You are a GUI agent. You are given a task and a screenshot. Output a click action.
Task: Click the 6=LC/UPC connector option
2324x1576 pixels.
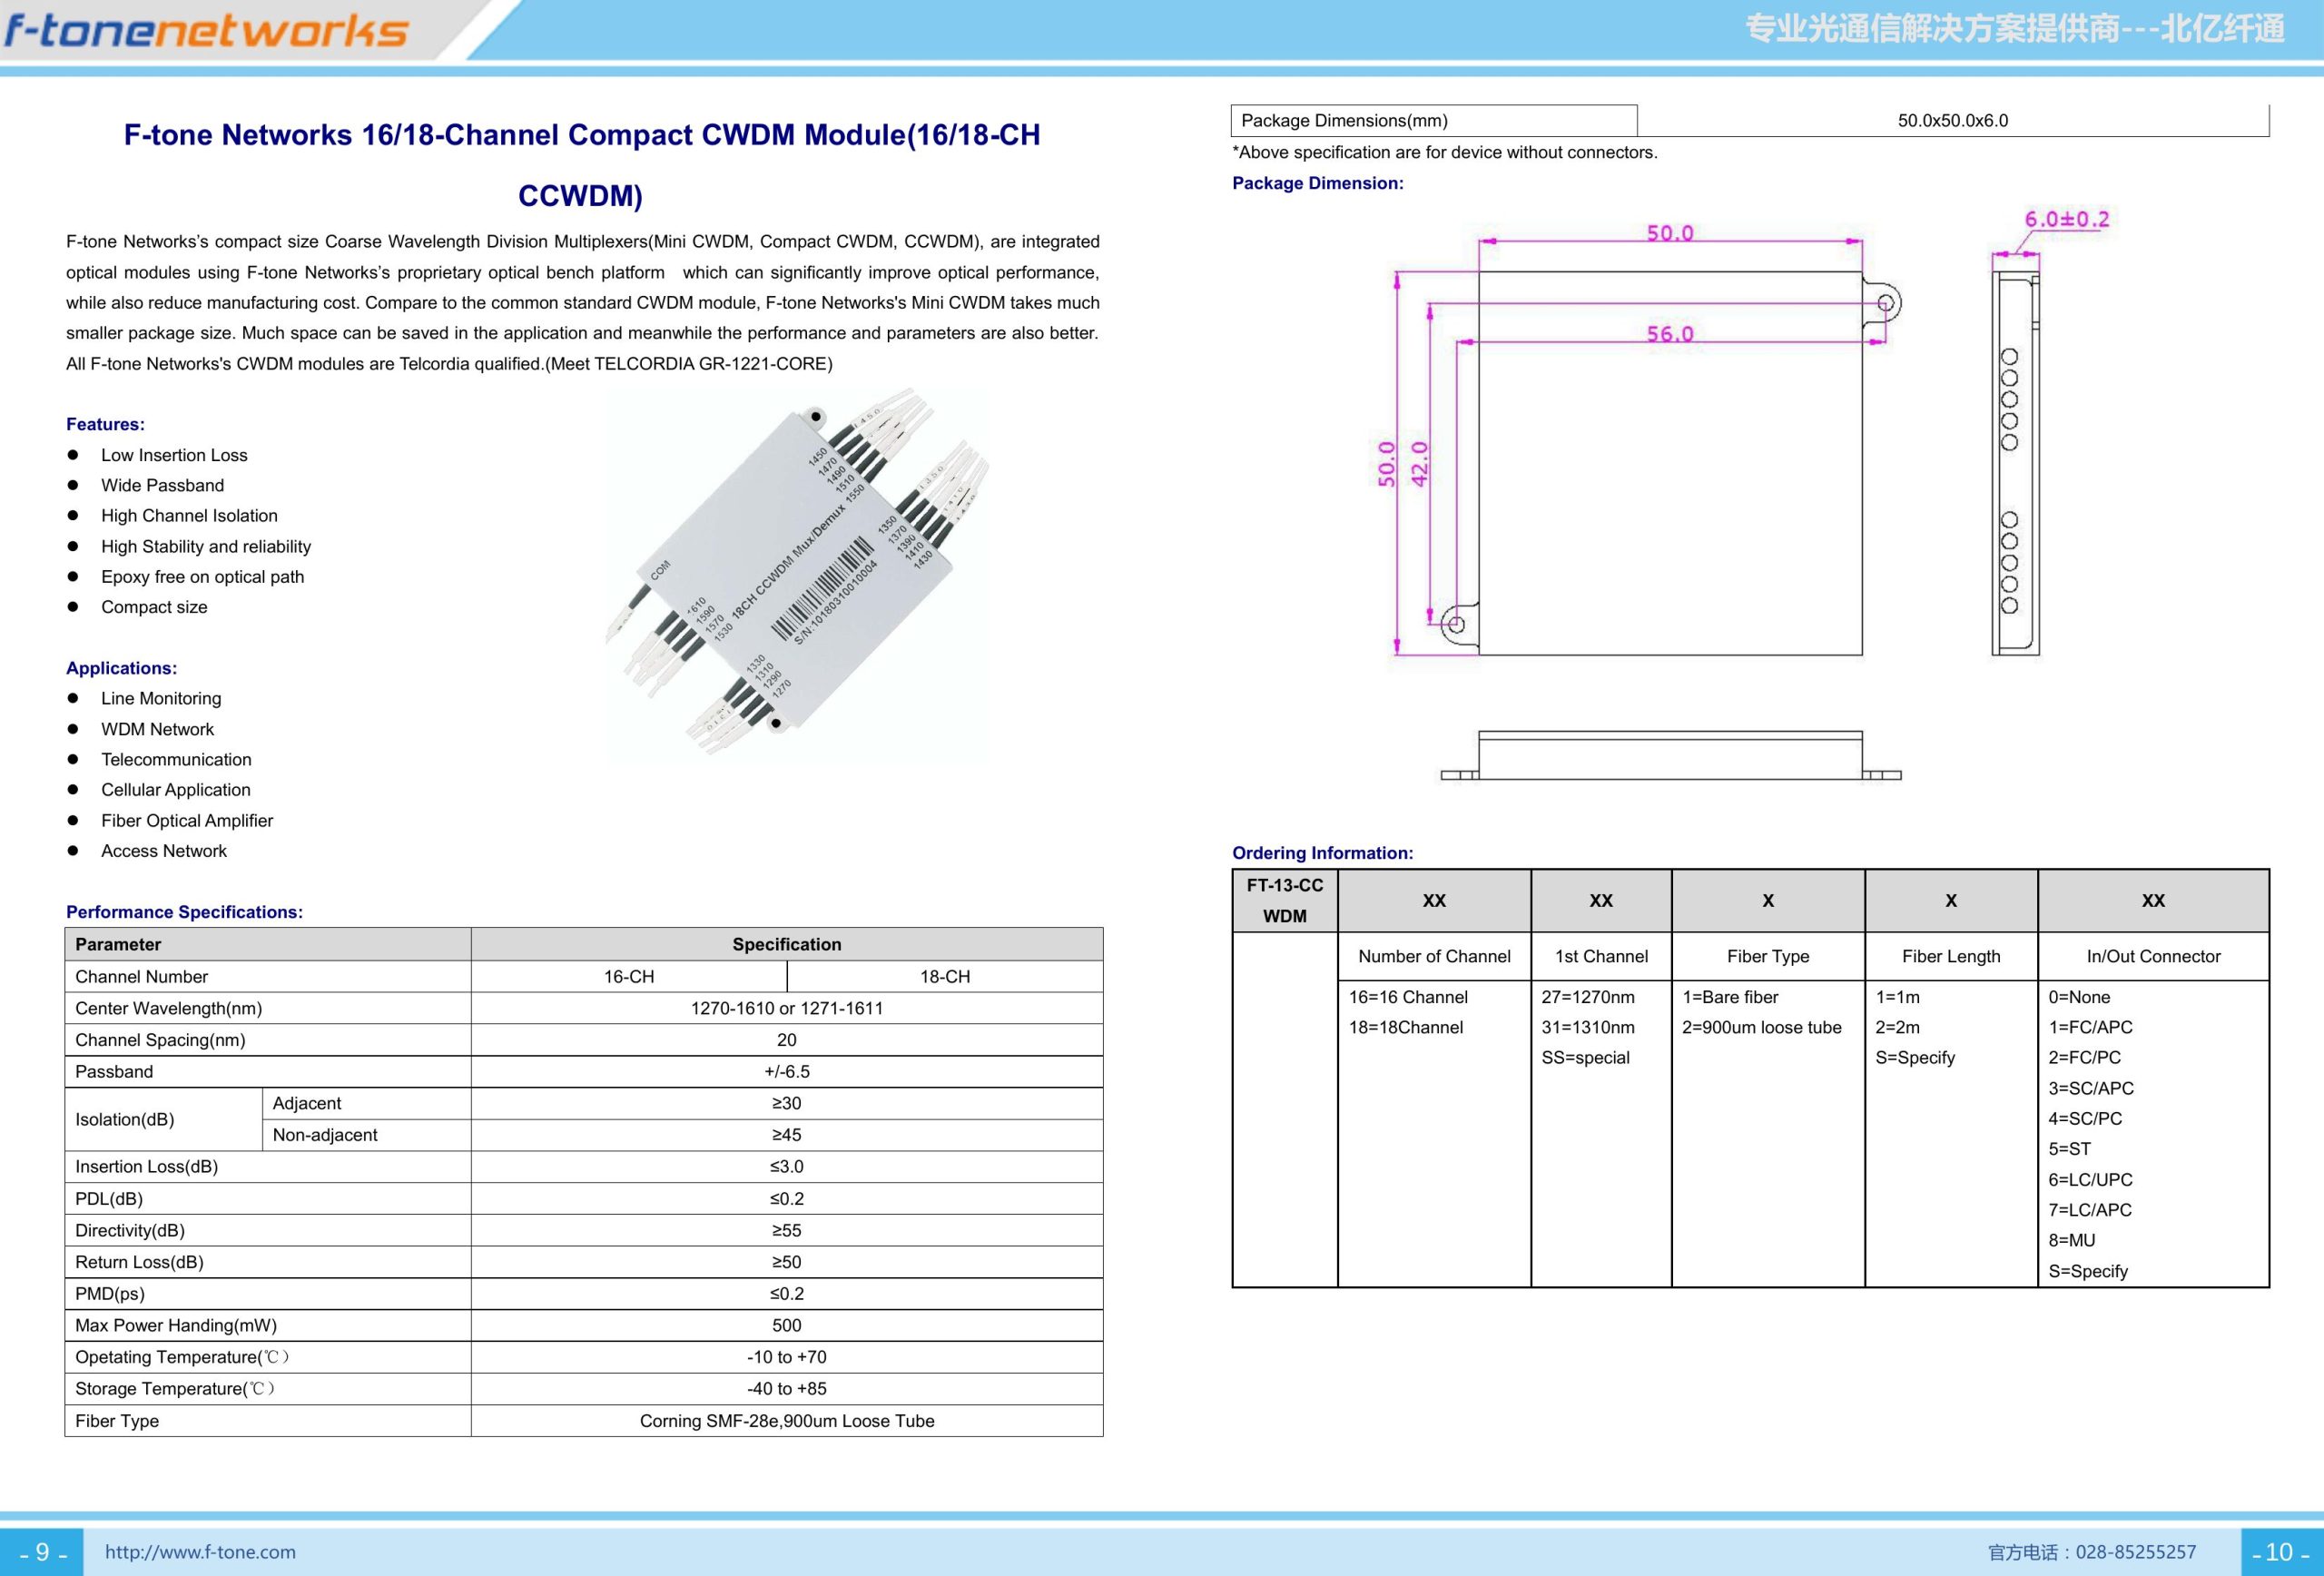click(2090, 1179)
